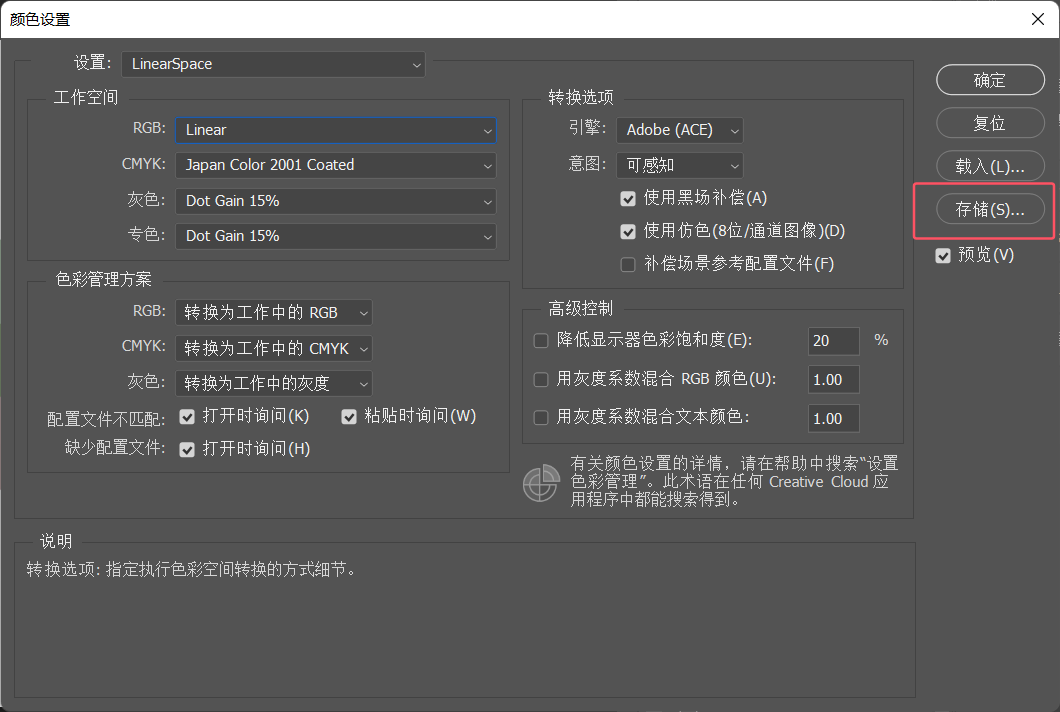The height and width of the screenshot is (712, 1060).
Task: Toggle 使用仿色(8位/通道图像)(D) checkbox
Action: pos(628,231)
